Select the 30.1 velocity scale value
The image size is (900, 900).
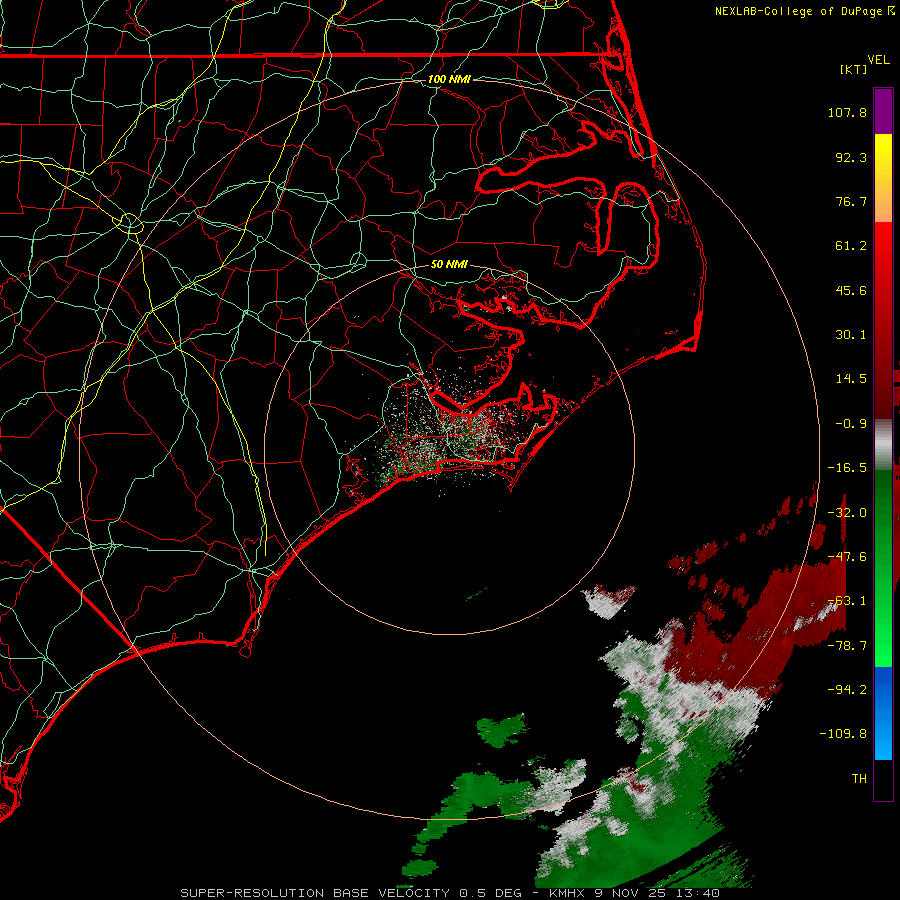click(851, 335)
